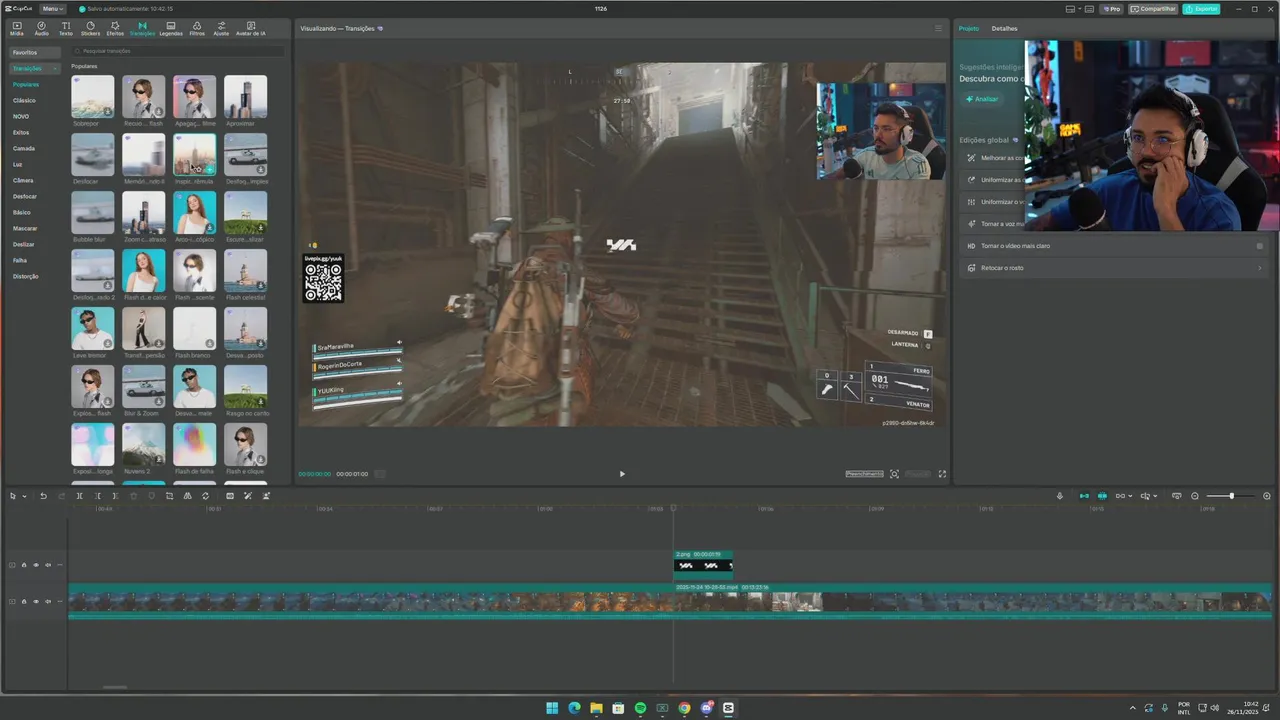Screen dimensions: 1280x720
Task: Collapse the Transições category in sidebar
Action: click(56, 69)
